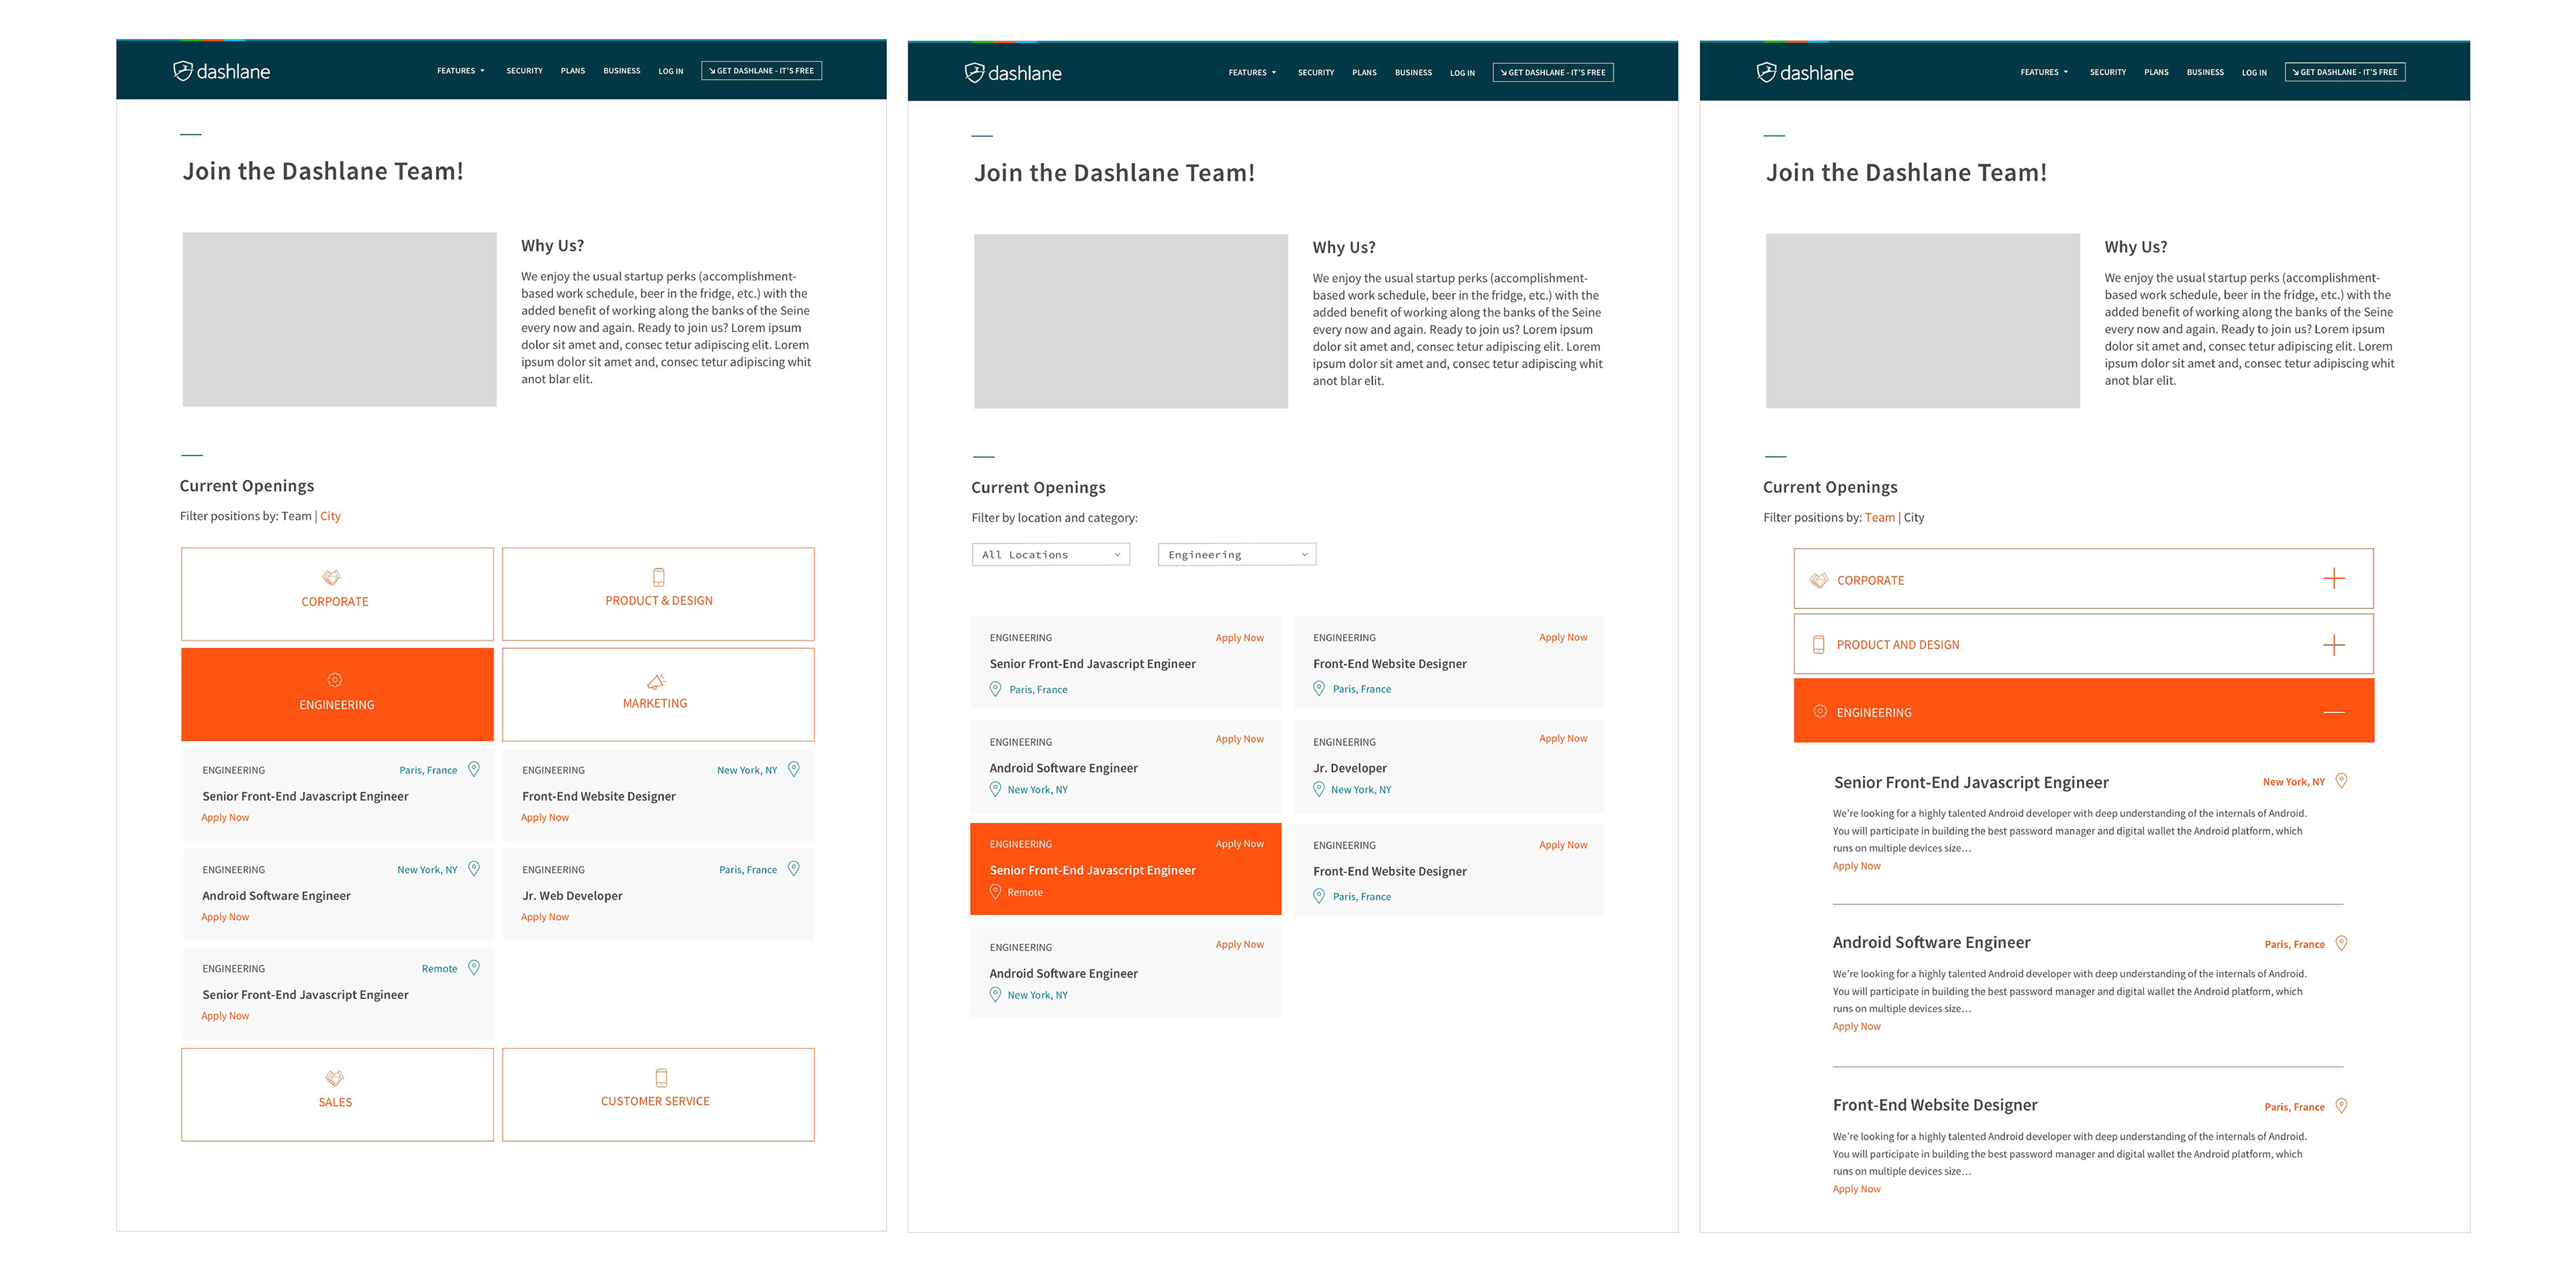Click the gray image placeholder in the middle mockup
2576x1272 pixels.
pos(1131,321)
